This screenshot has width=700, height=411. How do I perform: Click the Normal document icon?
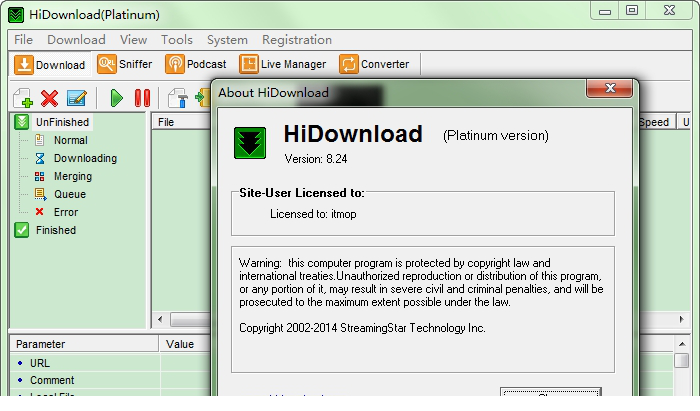39,140
